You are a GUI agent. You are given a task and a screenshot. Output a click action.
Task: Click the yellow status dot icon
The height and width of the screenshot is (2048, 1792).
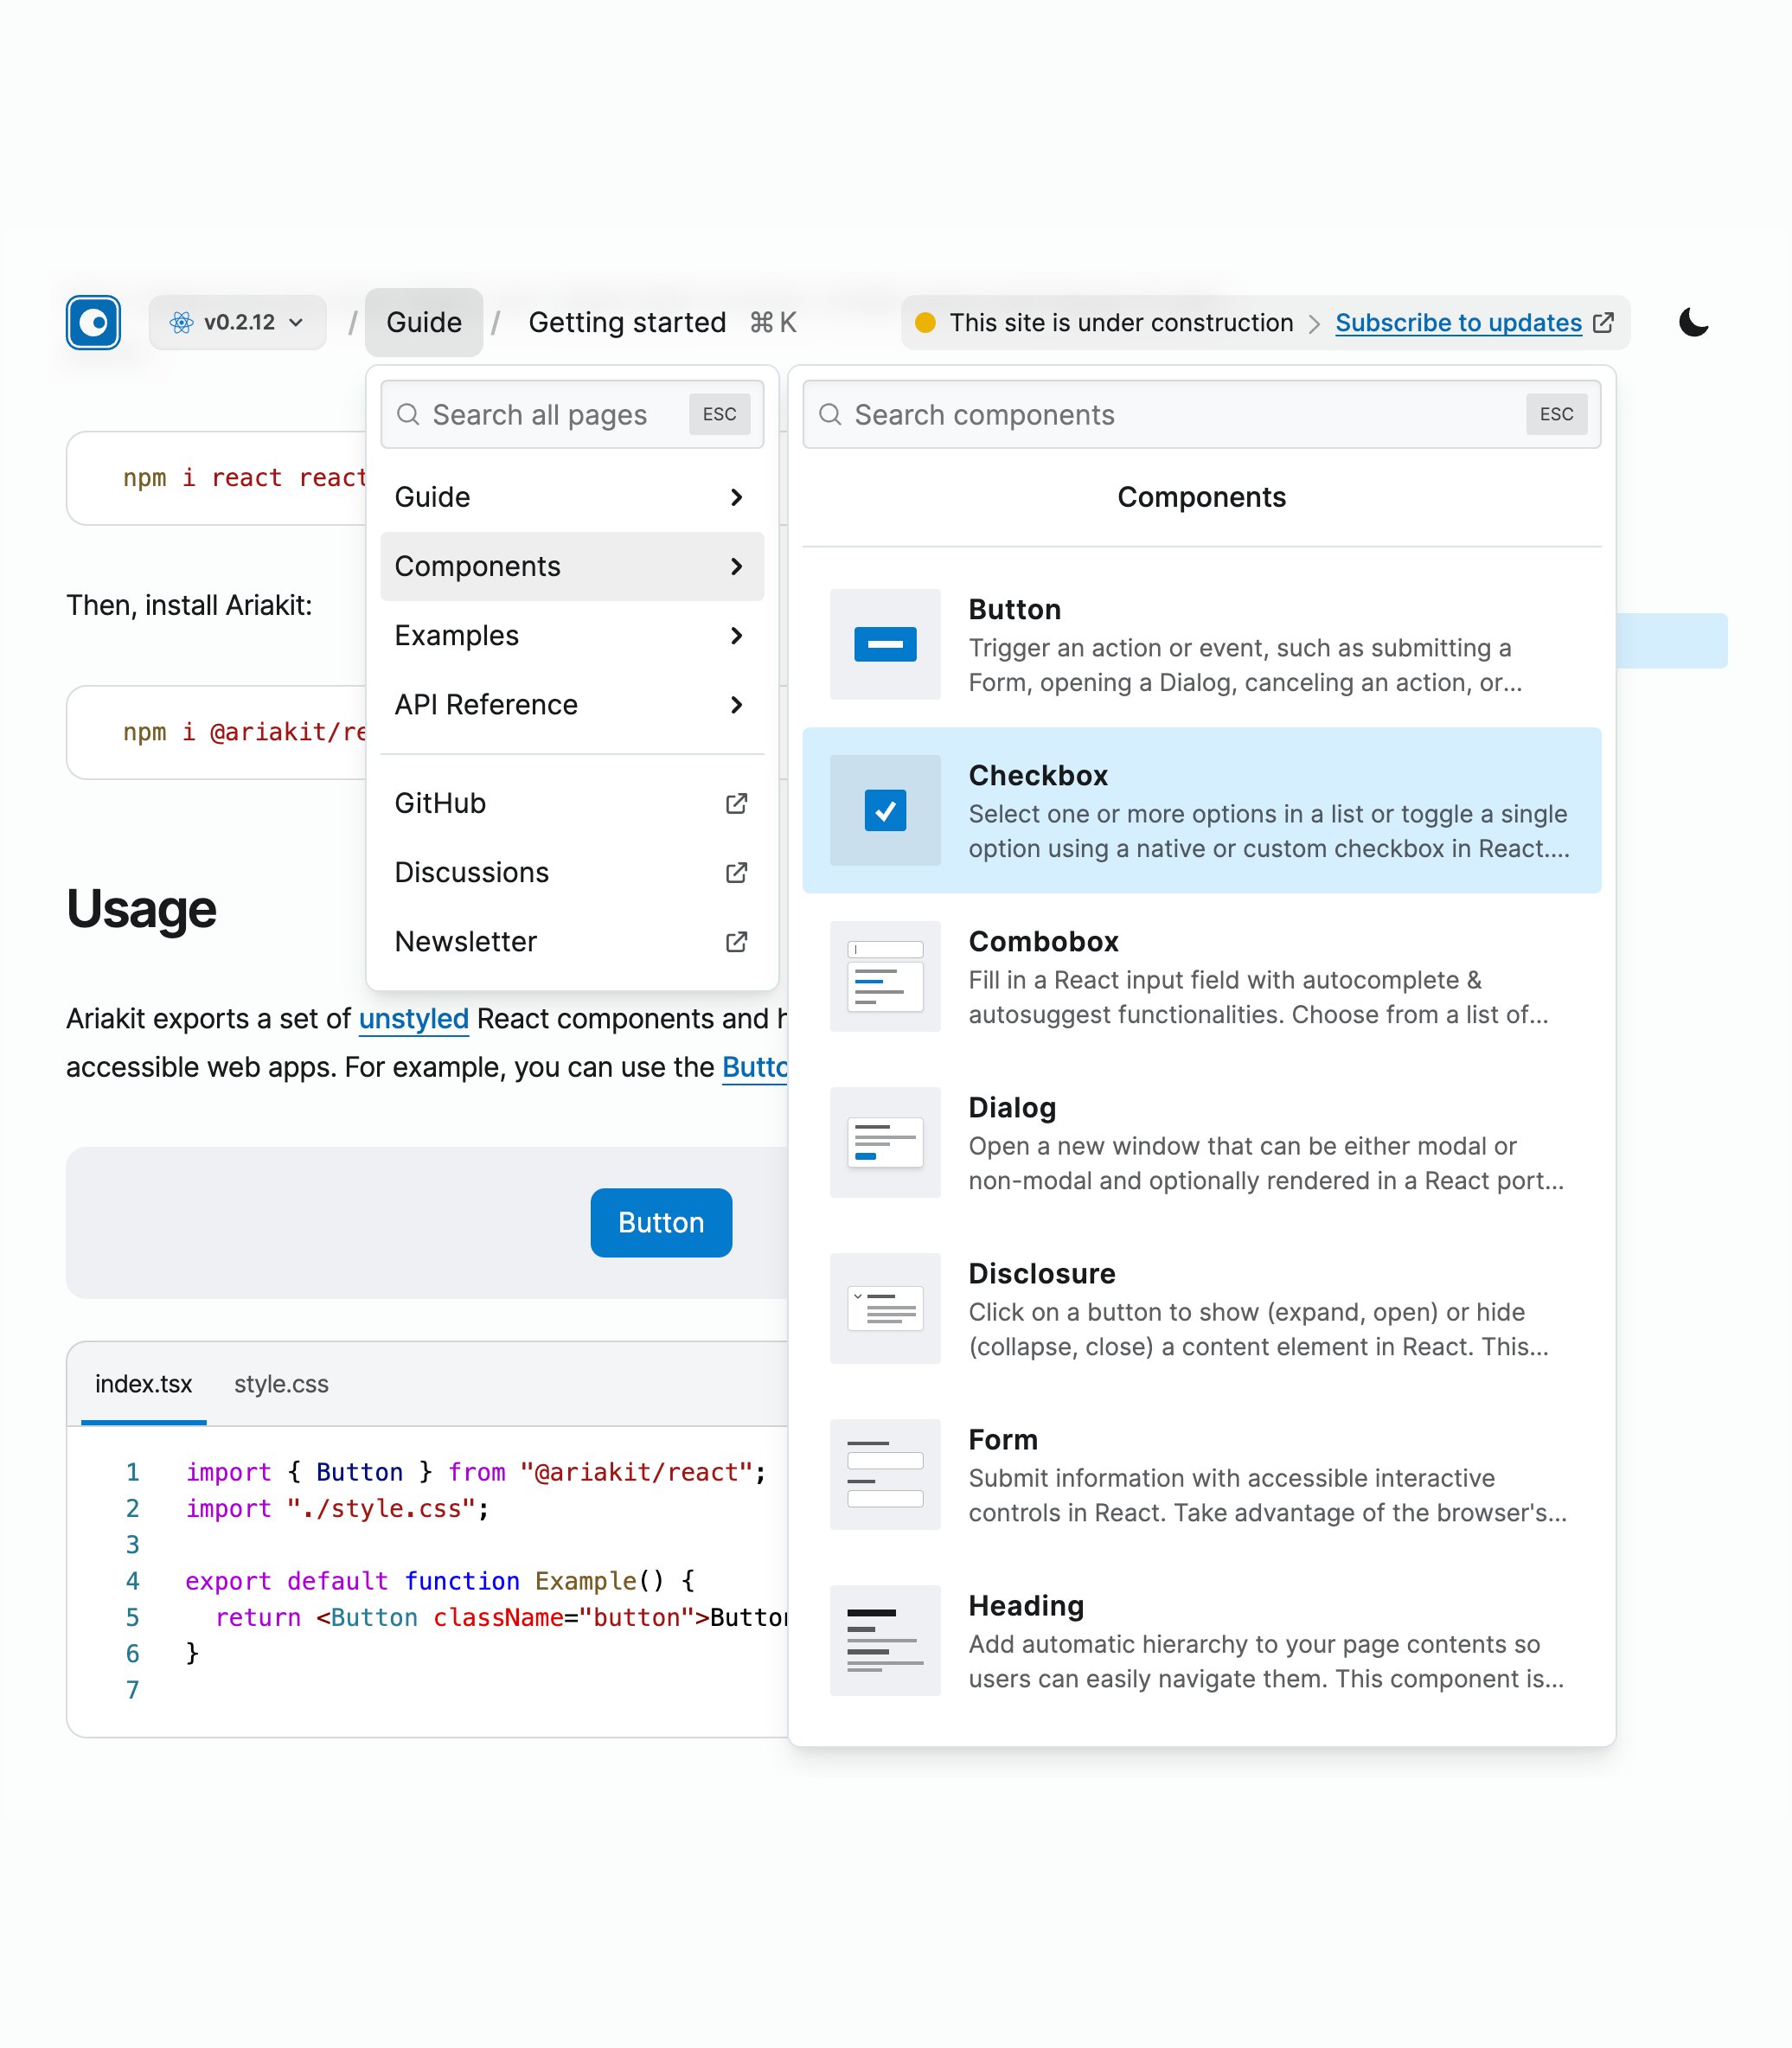(x=925, y=322)
